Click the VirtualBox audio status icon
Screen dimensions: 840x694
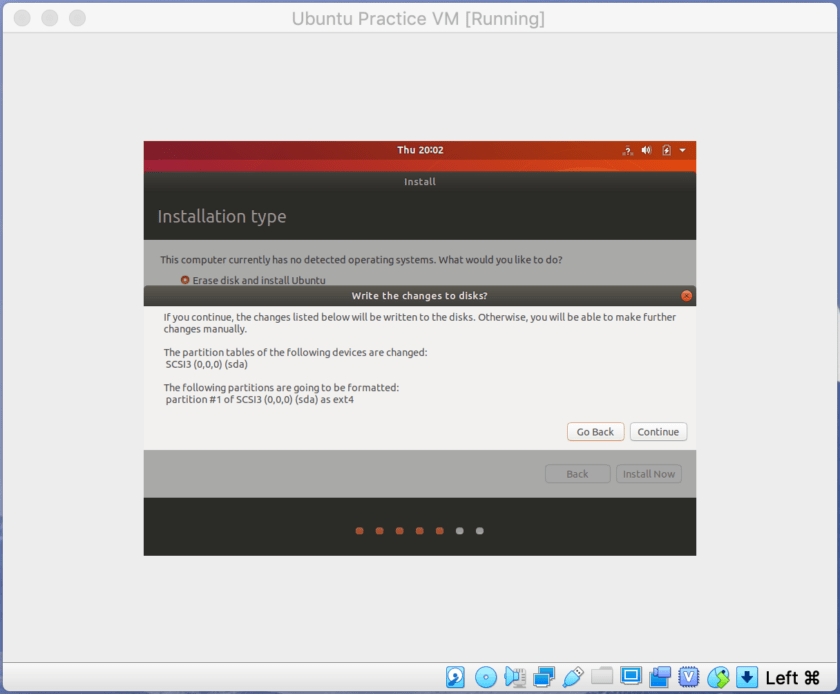point(515,677)
